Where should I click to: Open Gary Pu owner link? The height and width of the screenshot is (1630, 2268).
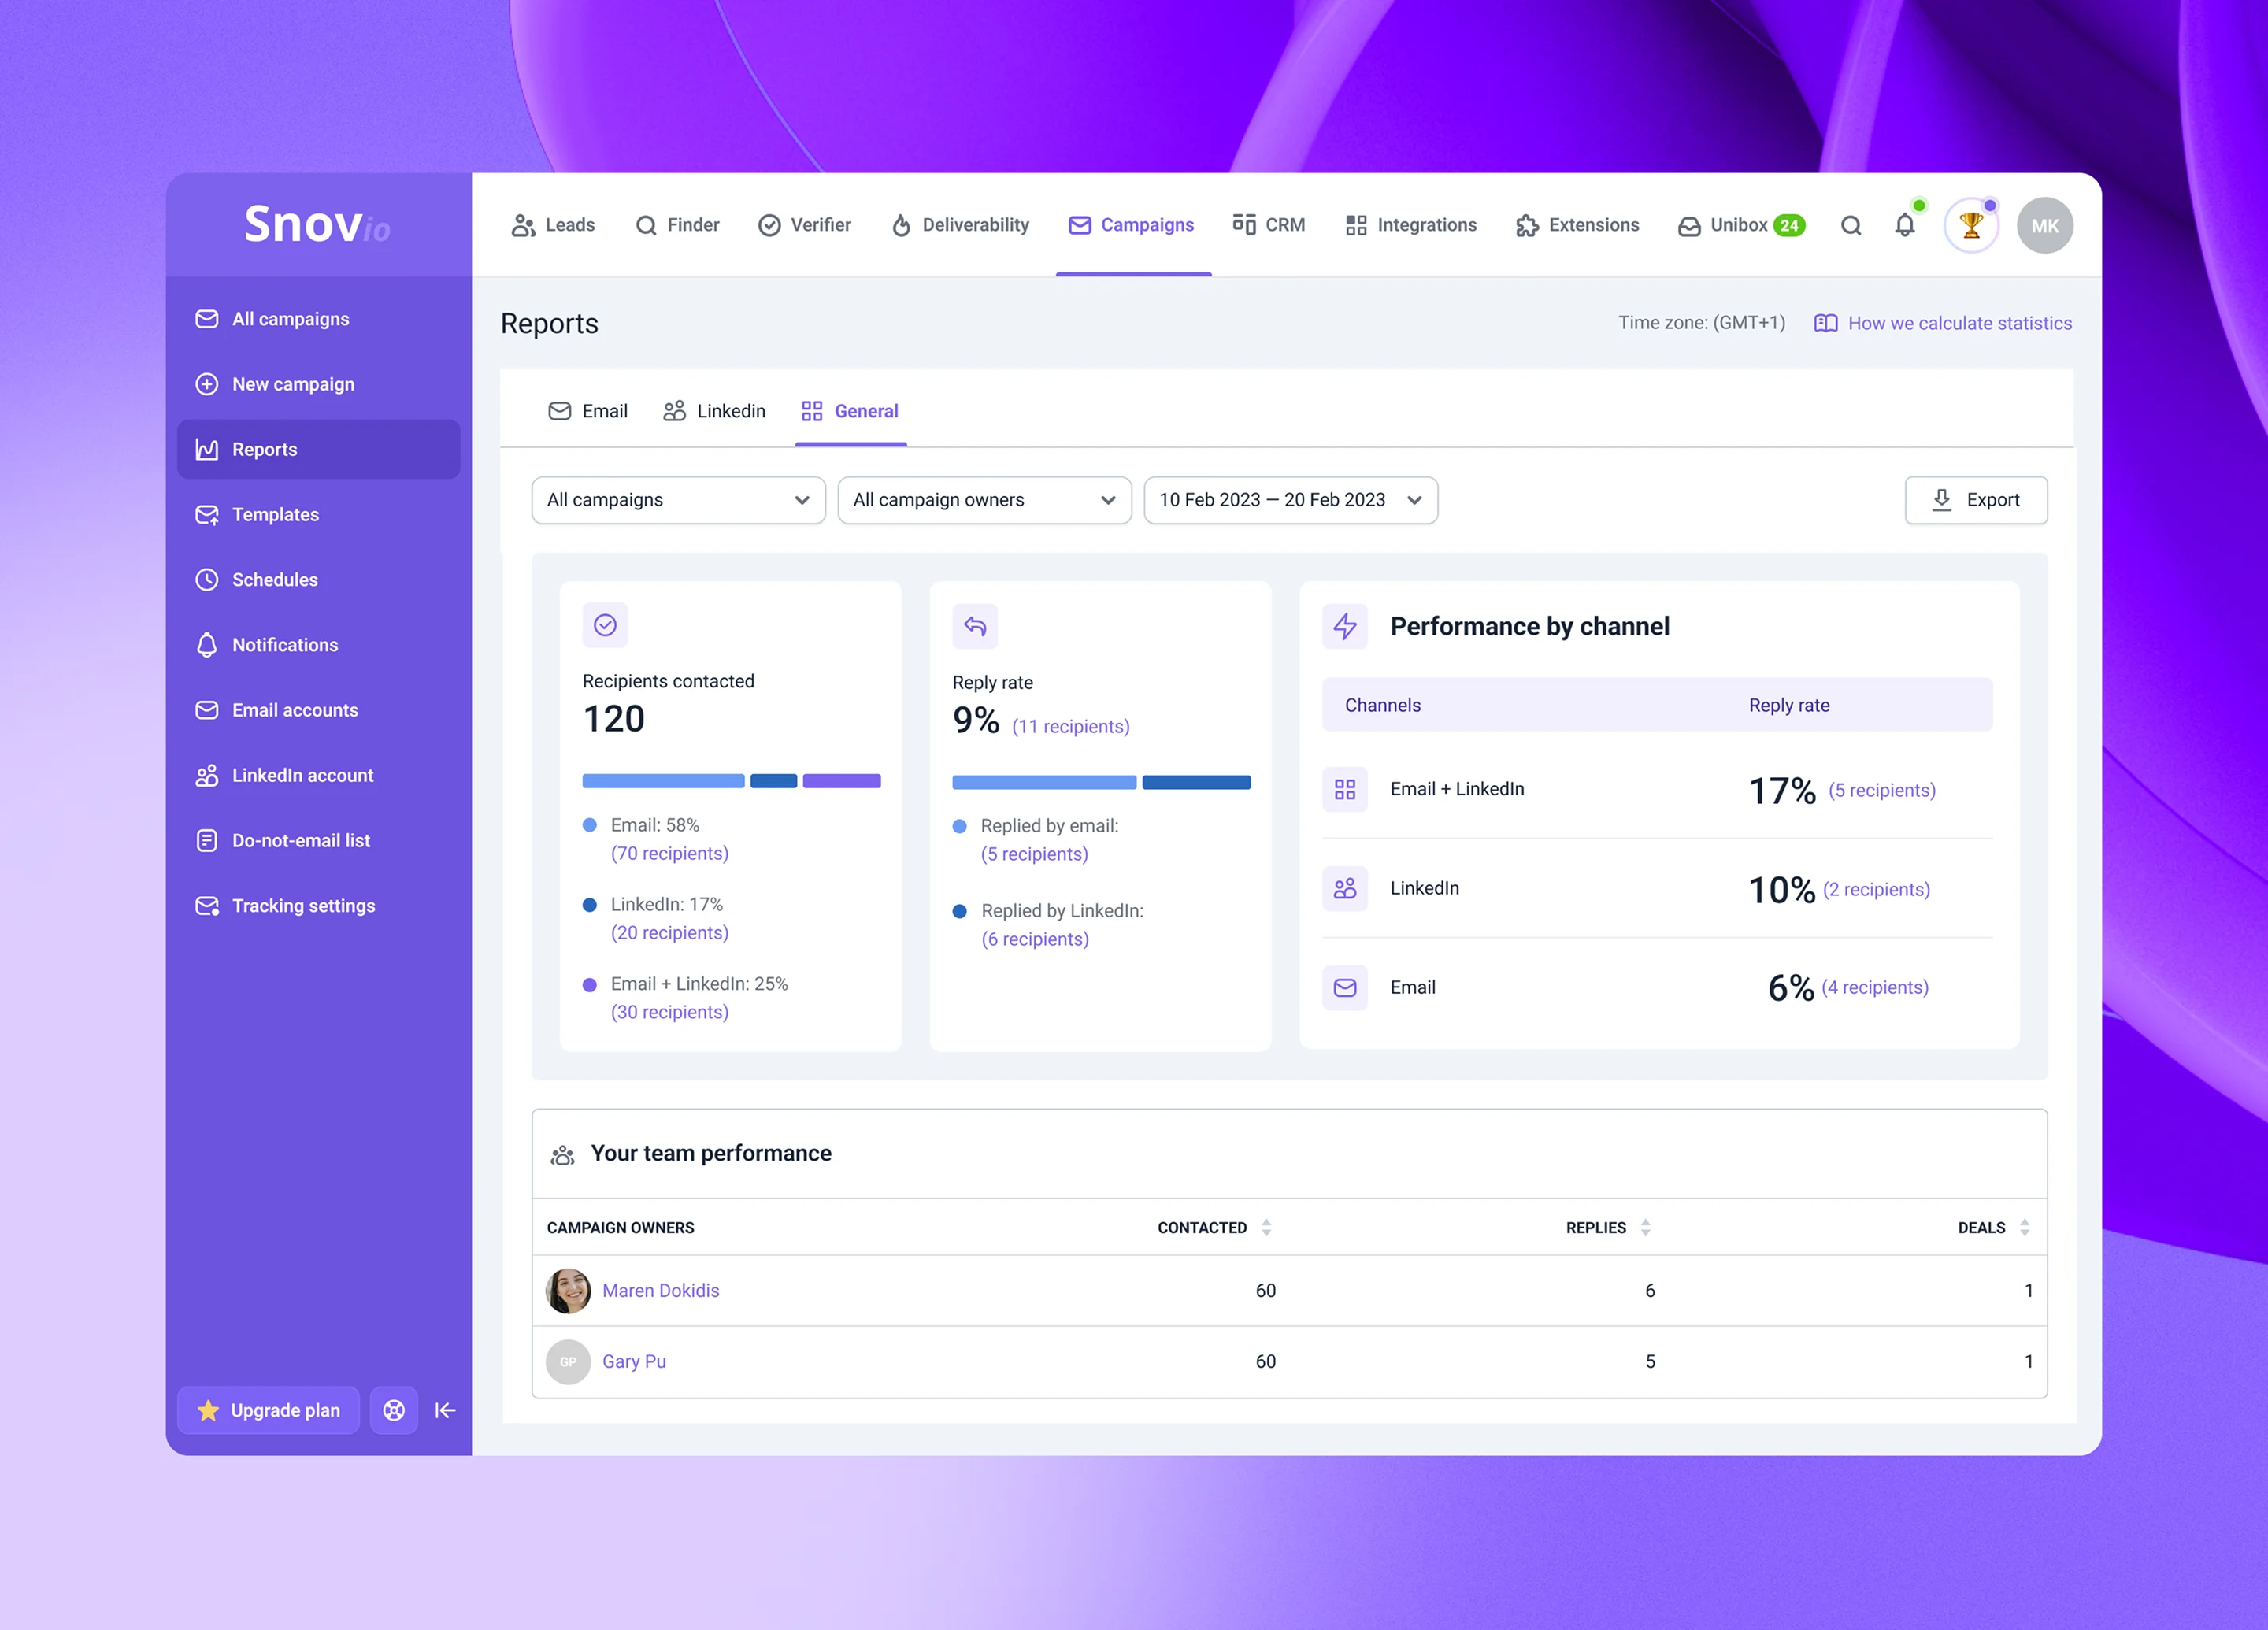pos(634,1362)
